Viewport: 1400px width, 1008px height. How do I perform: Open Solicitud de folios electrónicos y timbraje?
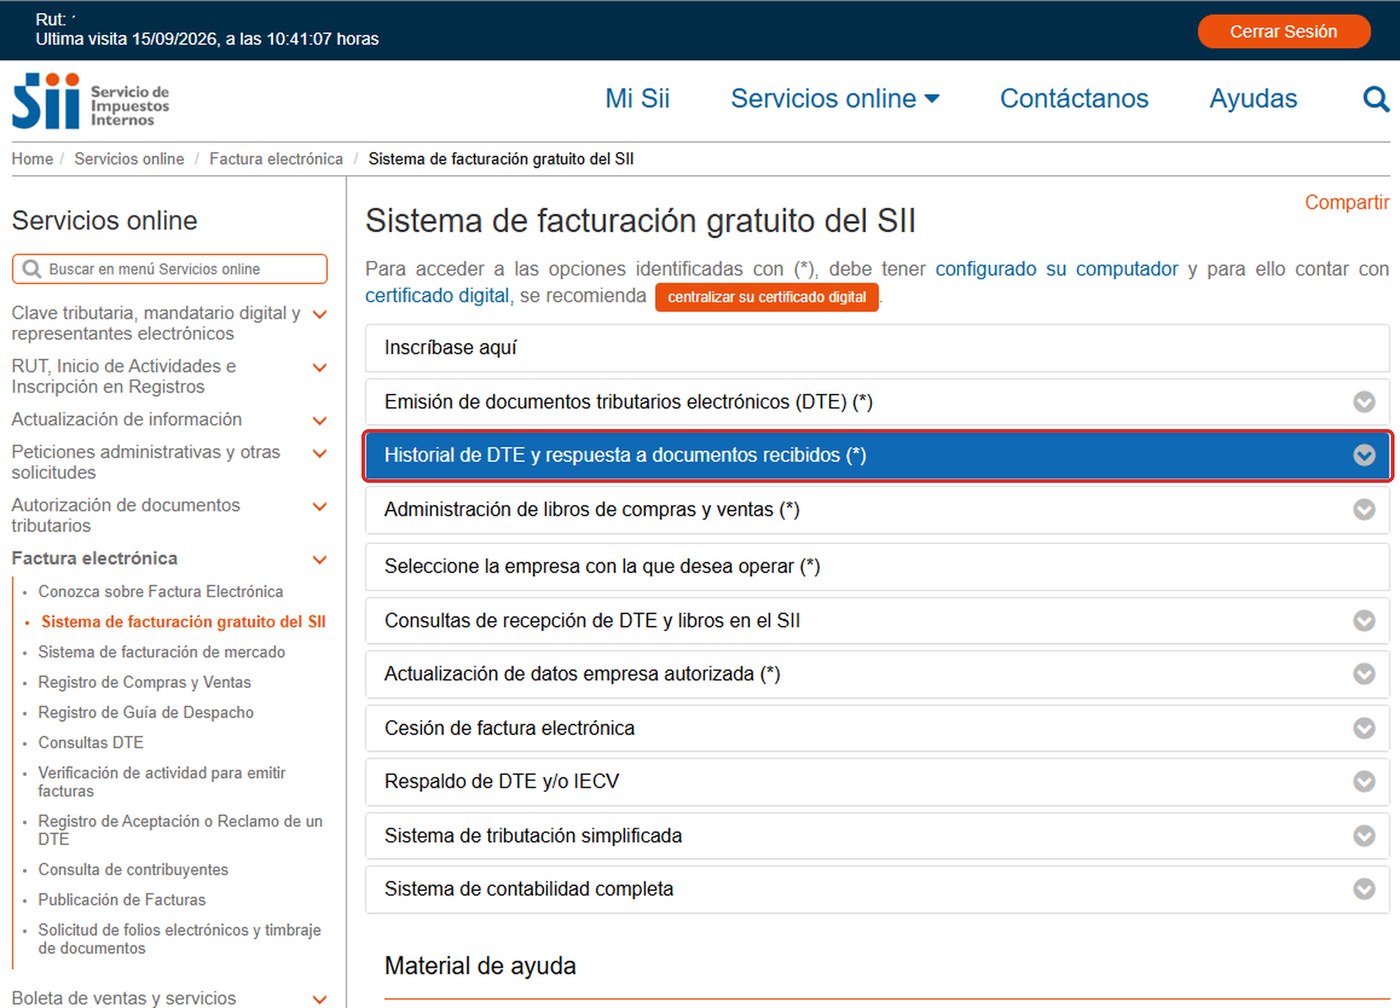(x=179, y=939)
